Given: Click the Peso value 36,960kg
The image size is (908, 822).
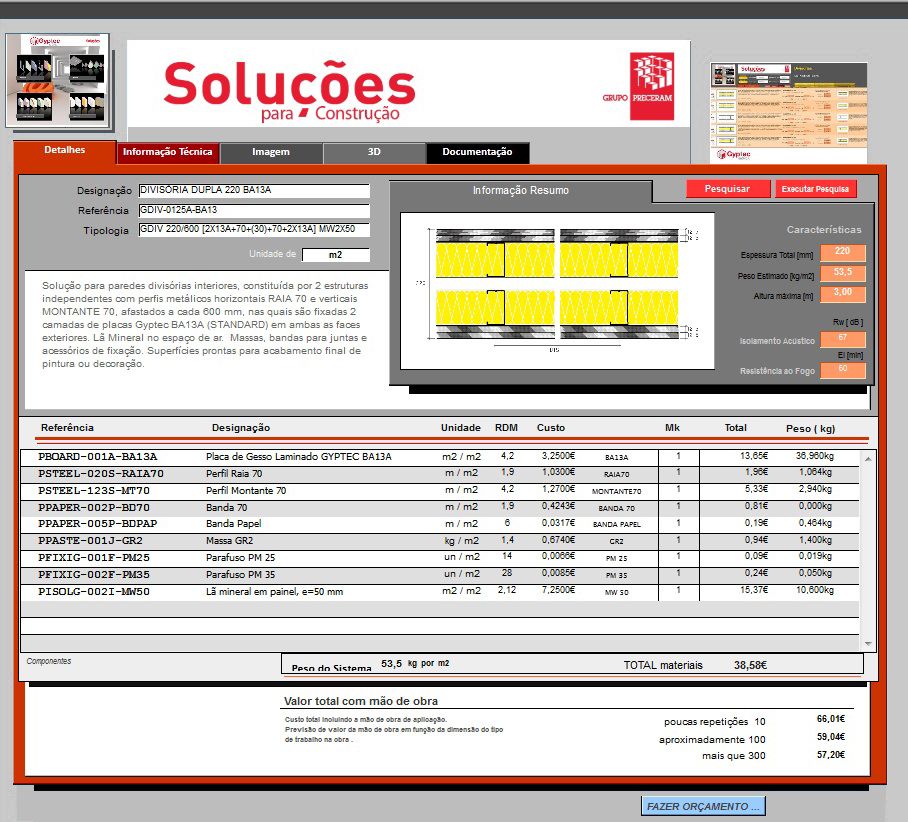Looking at the screenshot, I should [x=815, y=456].
